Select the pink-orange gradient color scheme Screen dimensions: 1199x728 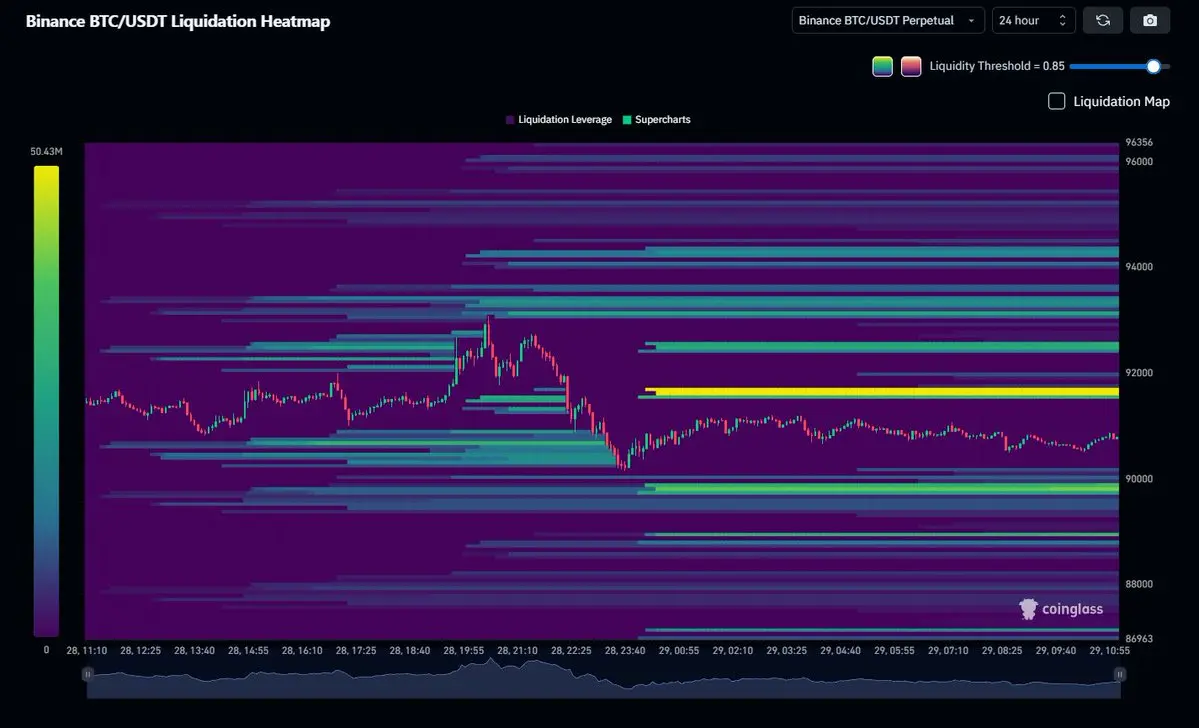[x=911, y=67]
